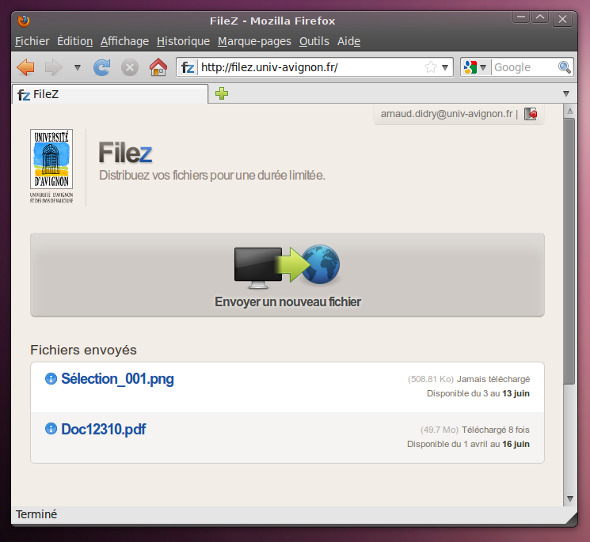This screenshot has height=542, width=590.
Task: Open the home page icon
Action: (x=158, y=67)
